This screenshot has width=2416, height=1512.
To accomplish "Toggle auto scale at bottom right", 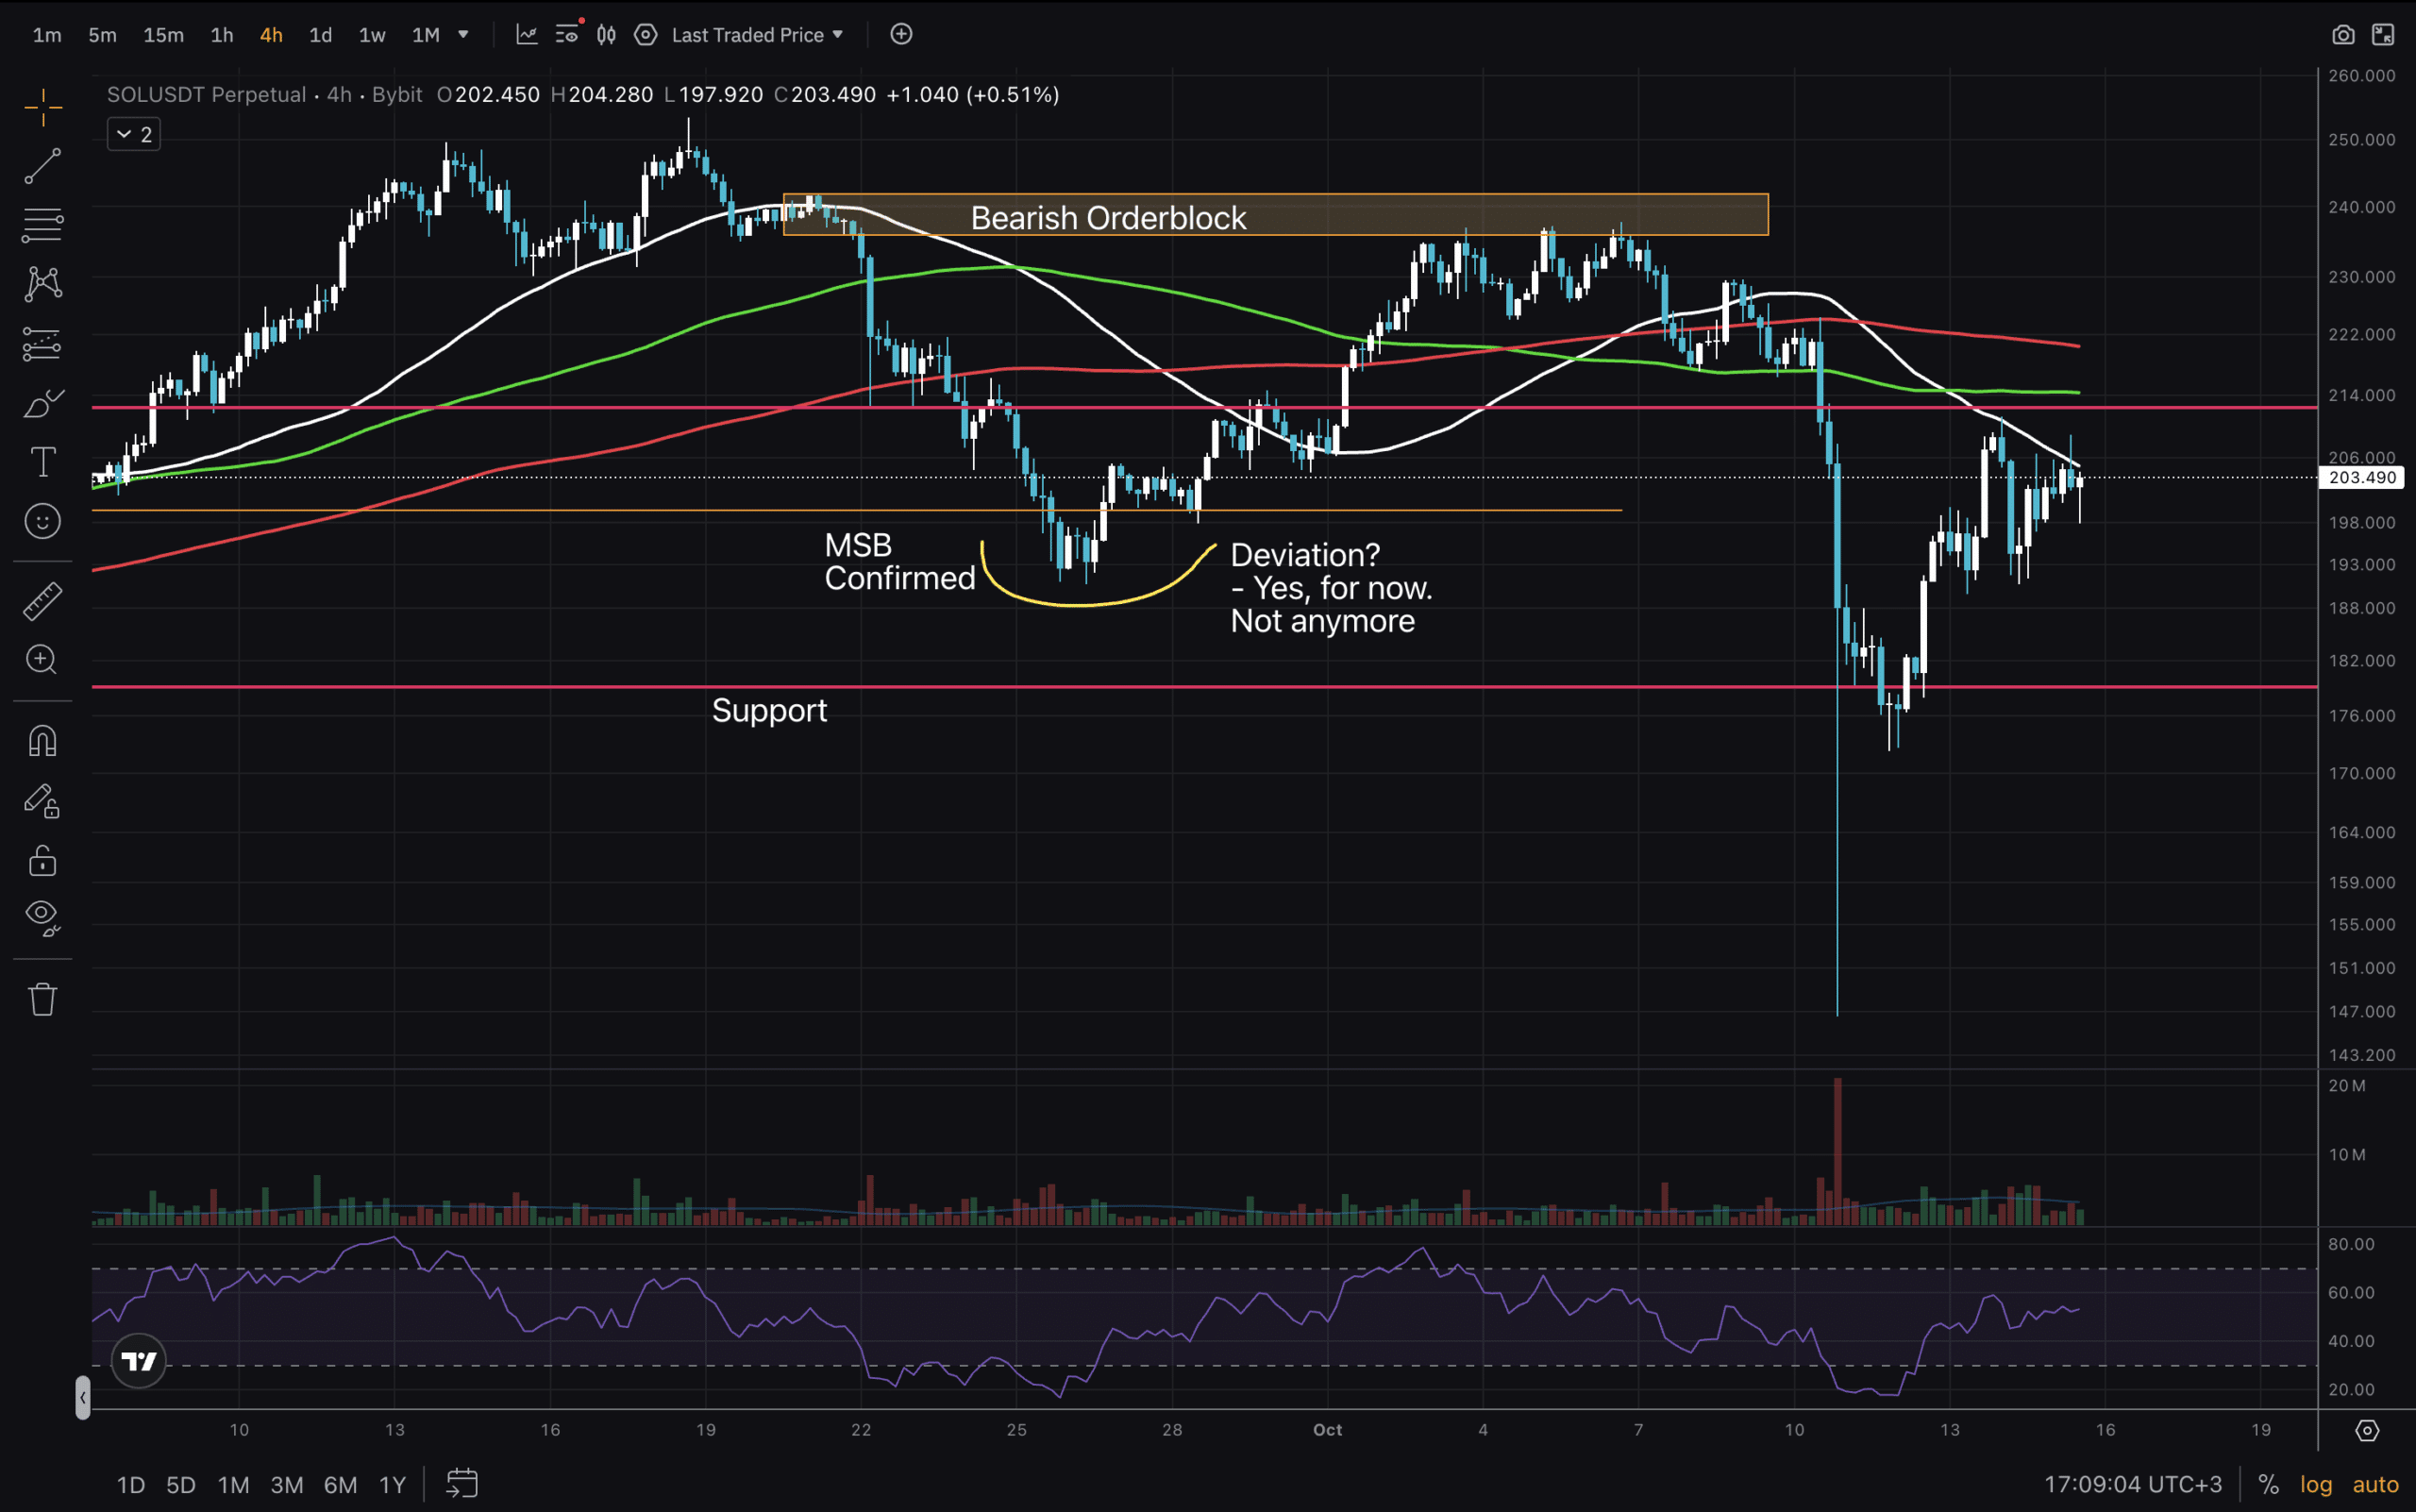I will click(2375, 1484).
